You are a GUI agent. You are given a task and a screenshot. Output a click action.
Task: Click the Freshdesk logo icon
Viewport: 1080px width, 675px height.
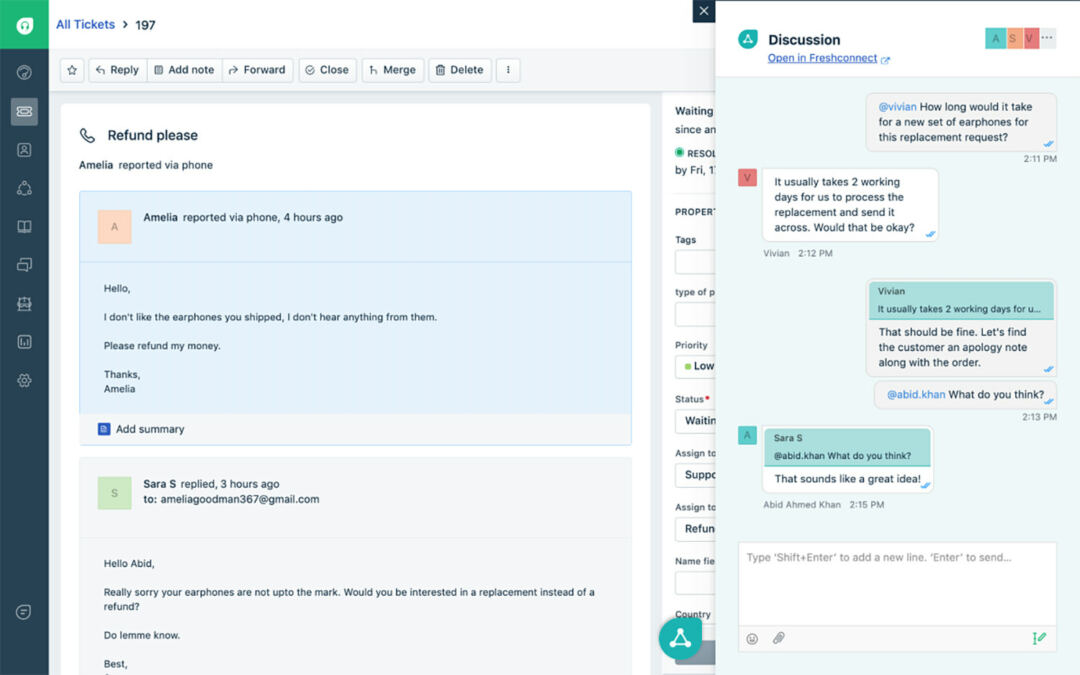(x=24, y=25)
